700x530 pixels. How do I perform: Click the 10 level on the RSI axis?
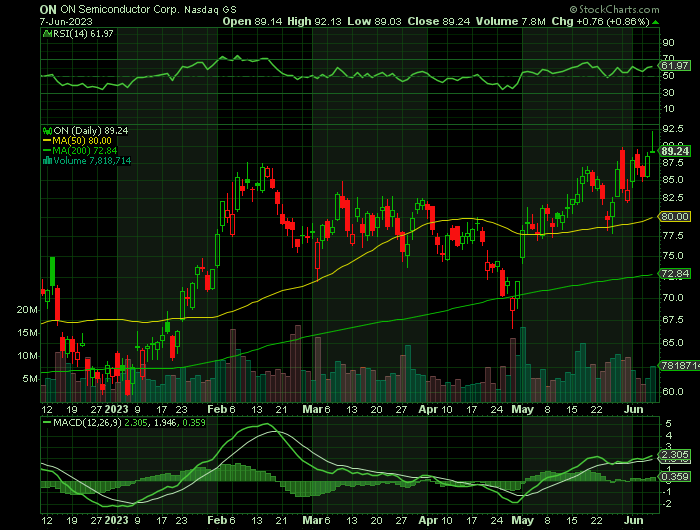(x=668, y=109)
